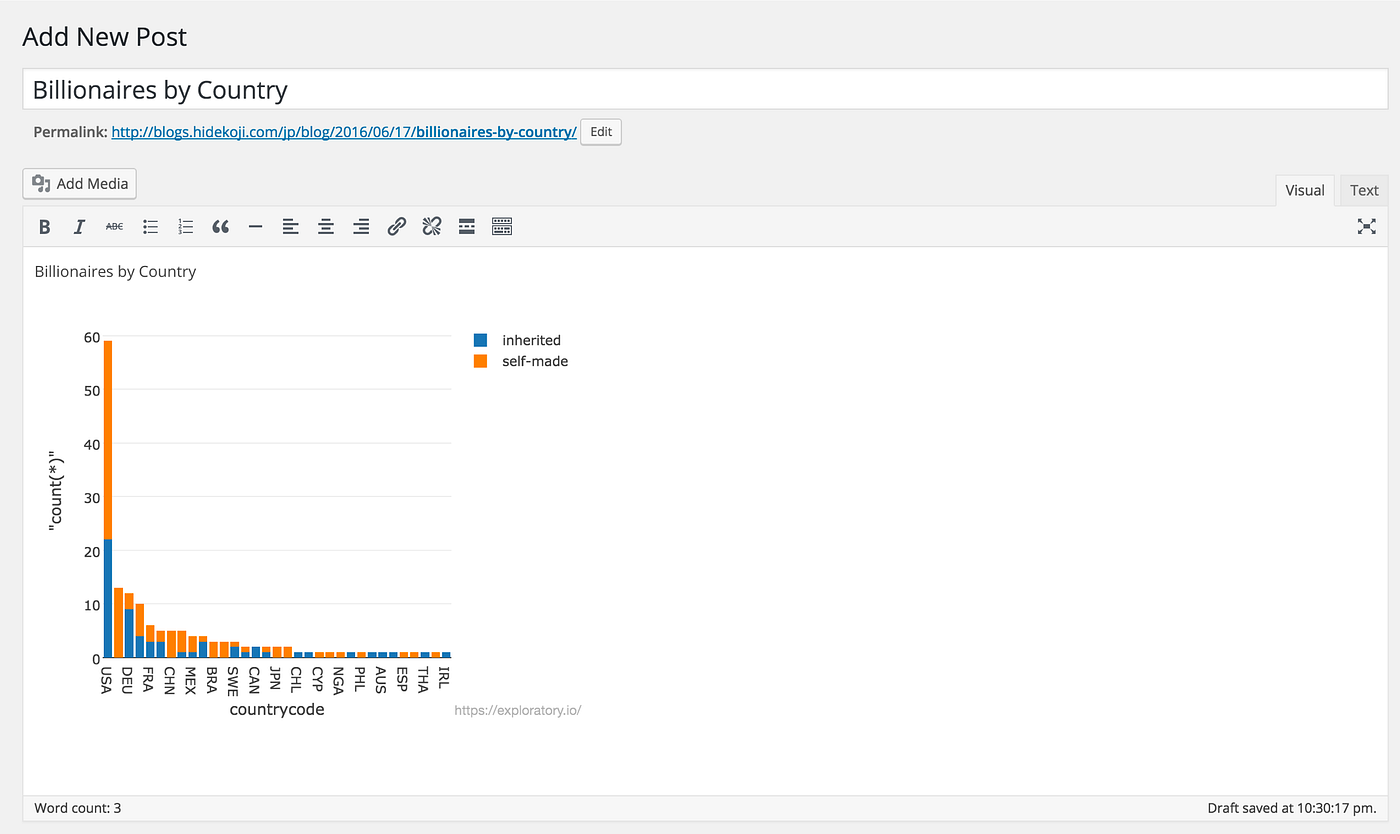The width and height of the screenshot is (1400, 834).
Task: Insert a bulleted list
Action: [150, 226]
